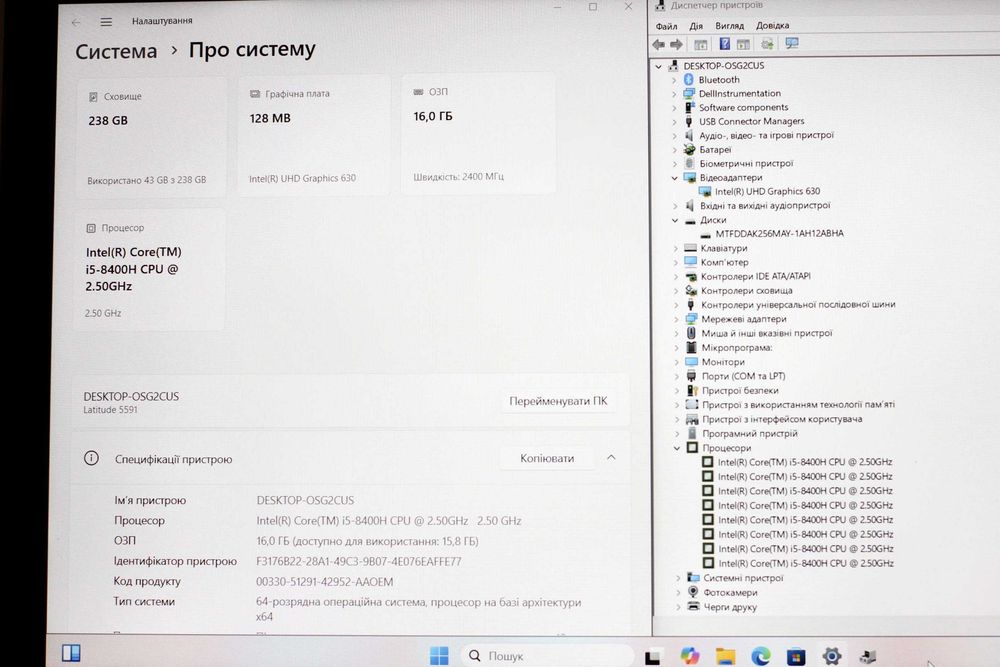
Task: Select the last i5-8400H processor entry
Action: point(806,564)
